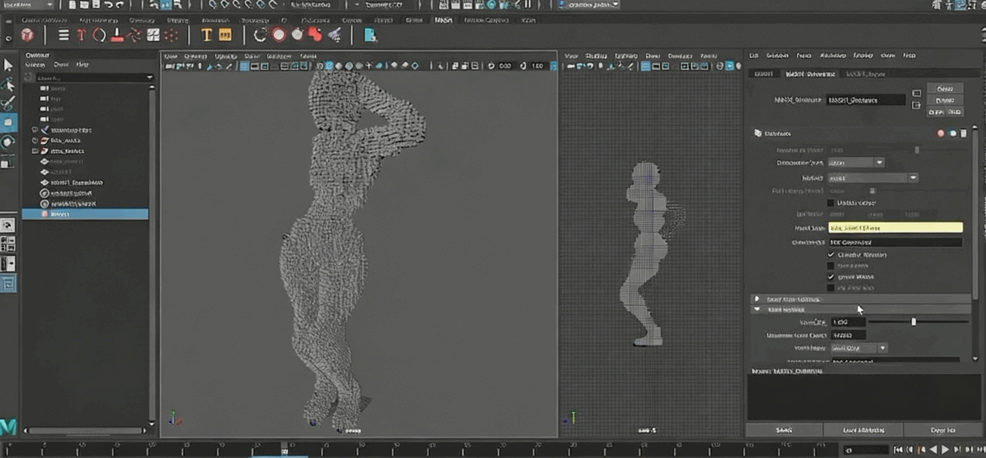This screenshot has width=986, height=458.
Task: Click the red trash icon in attribute header
Action: (x=940, y=133)
